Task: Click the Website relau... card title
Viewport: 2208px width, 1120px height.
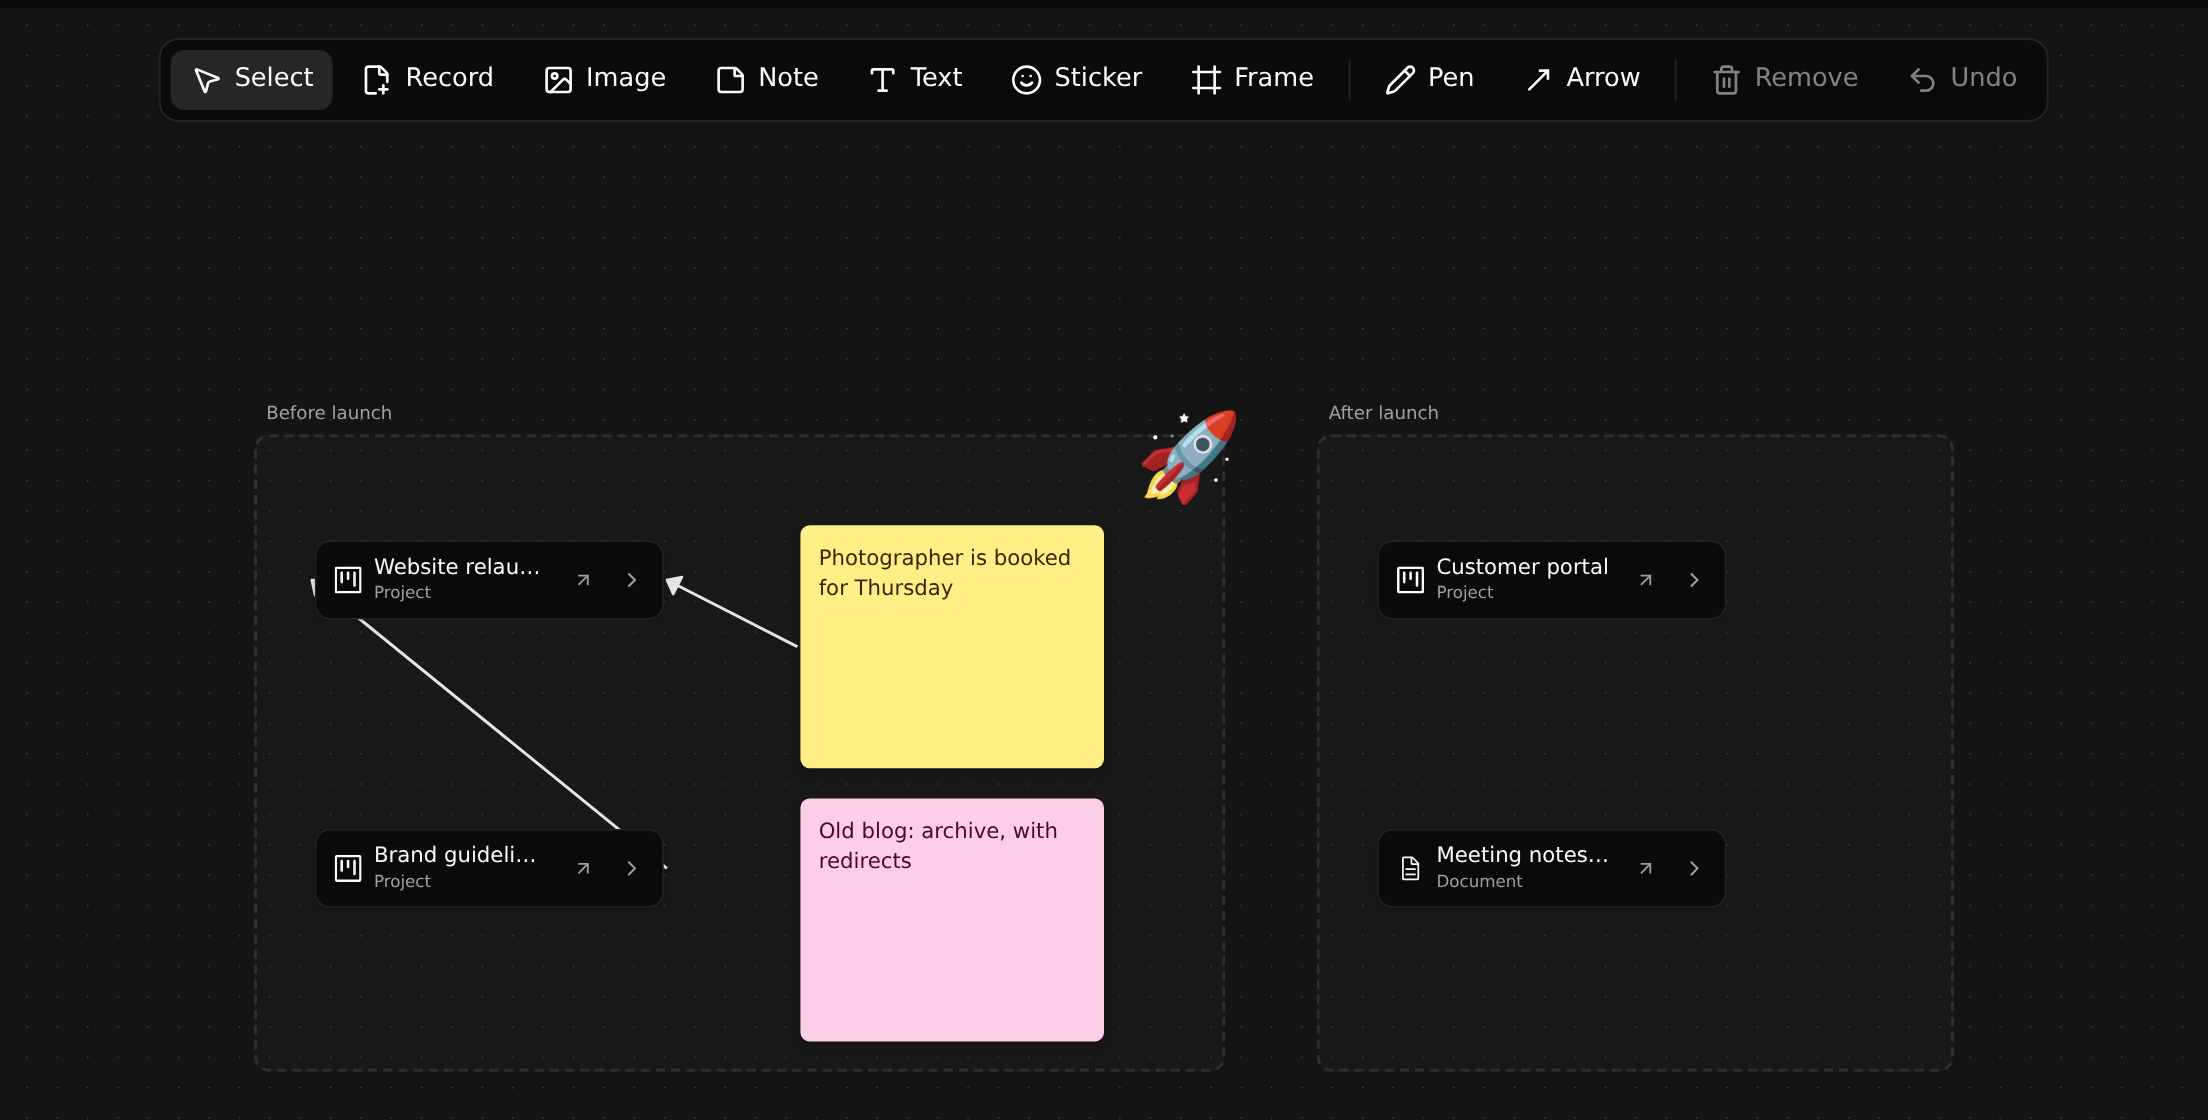Action: [457, 567]
